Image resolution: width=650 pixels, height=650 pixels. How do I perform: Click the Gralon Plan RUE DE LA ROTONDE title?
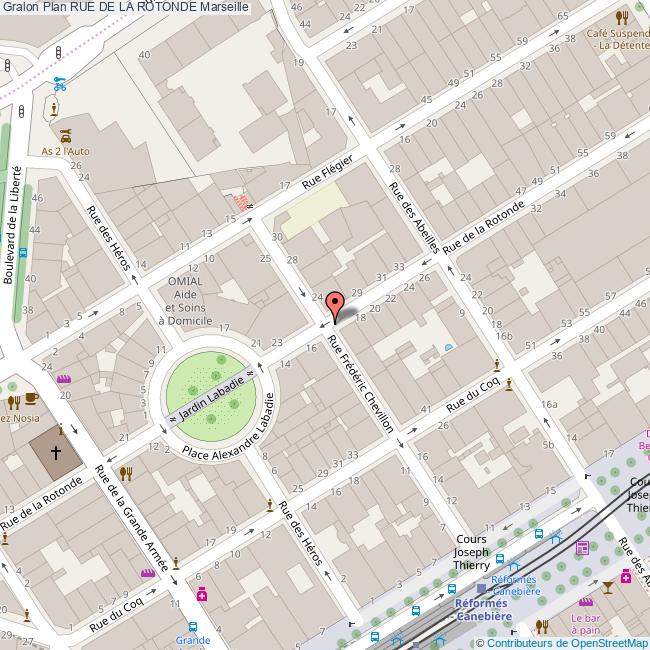126,8
